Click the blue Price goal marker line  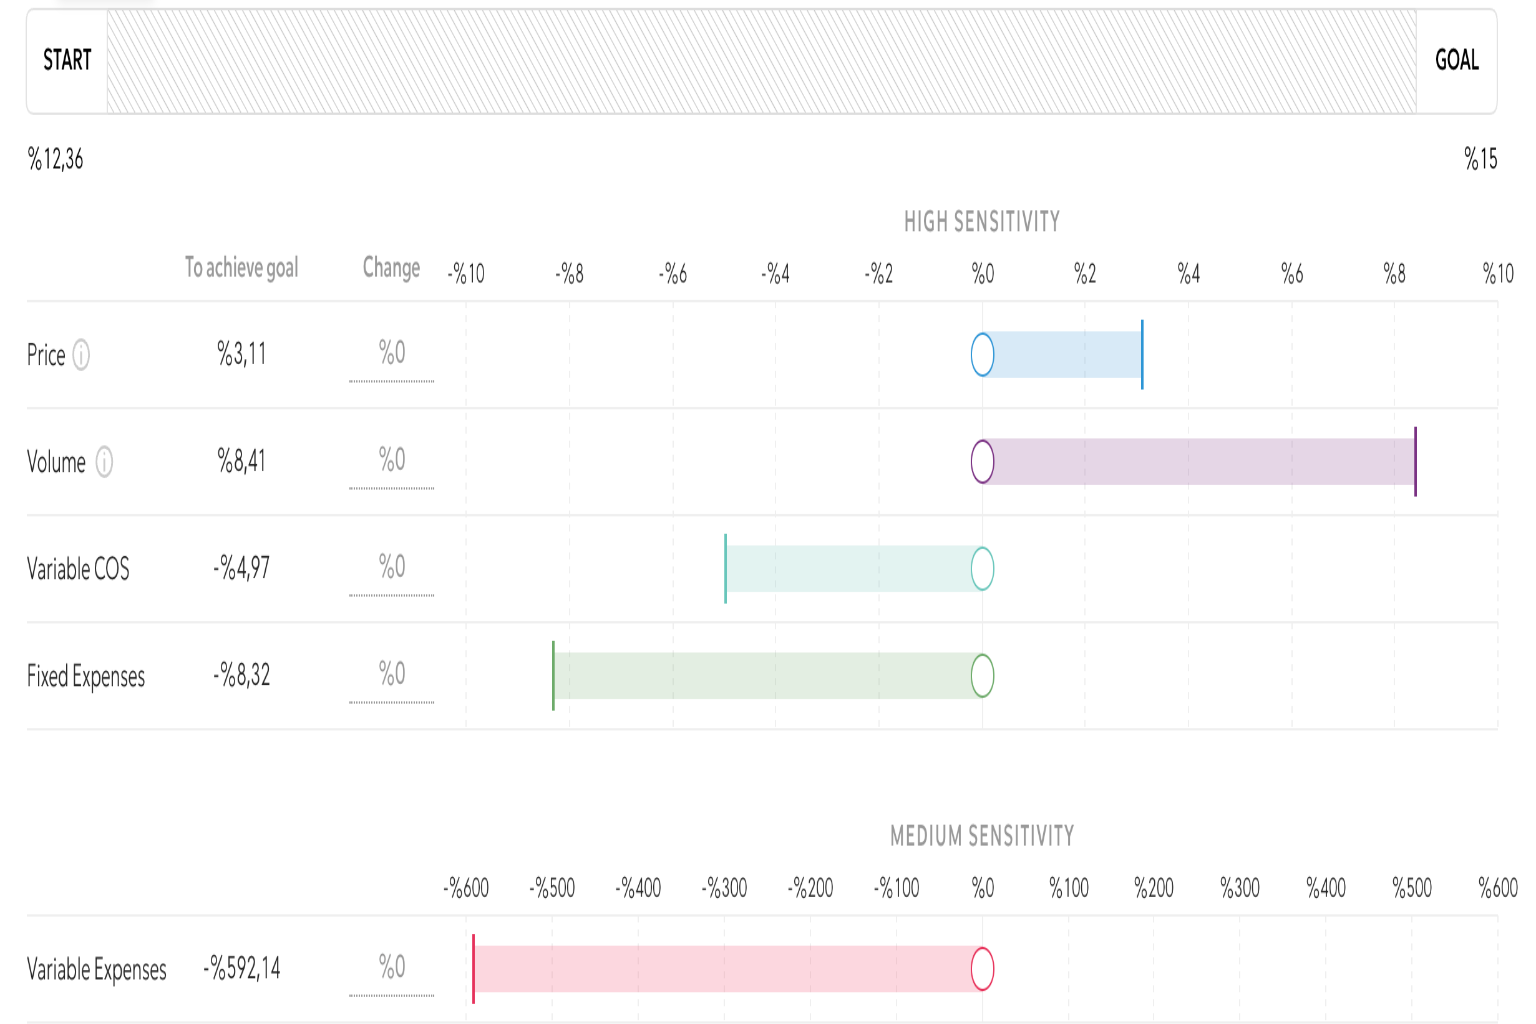(1142, 355)
